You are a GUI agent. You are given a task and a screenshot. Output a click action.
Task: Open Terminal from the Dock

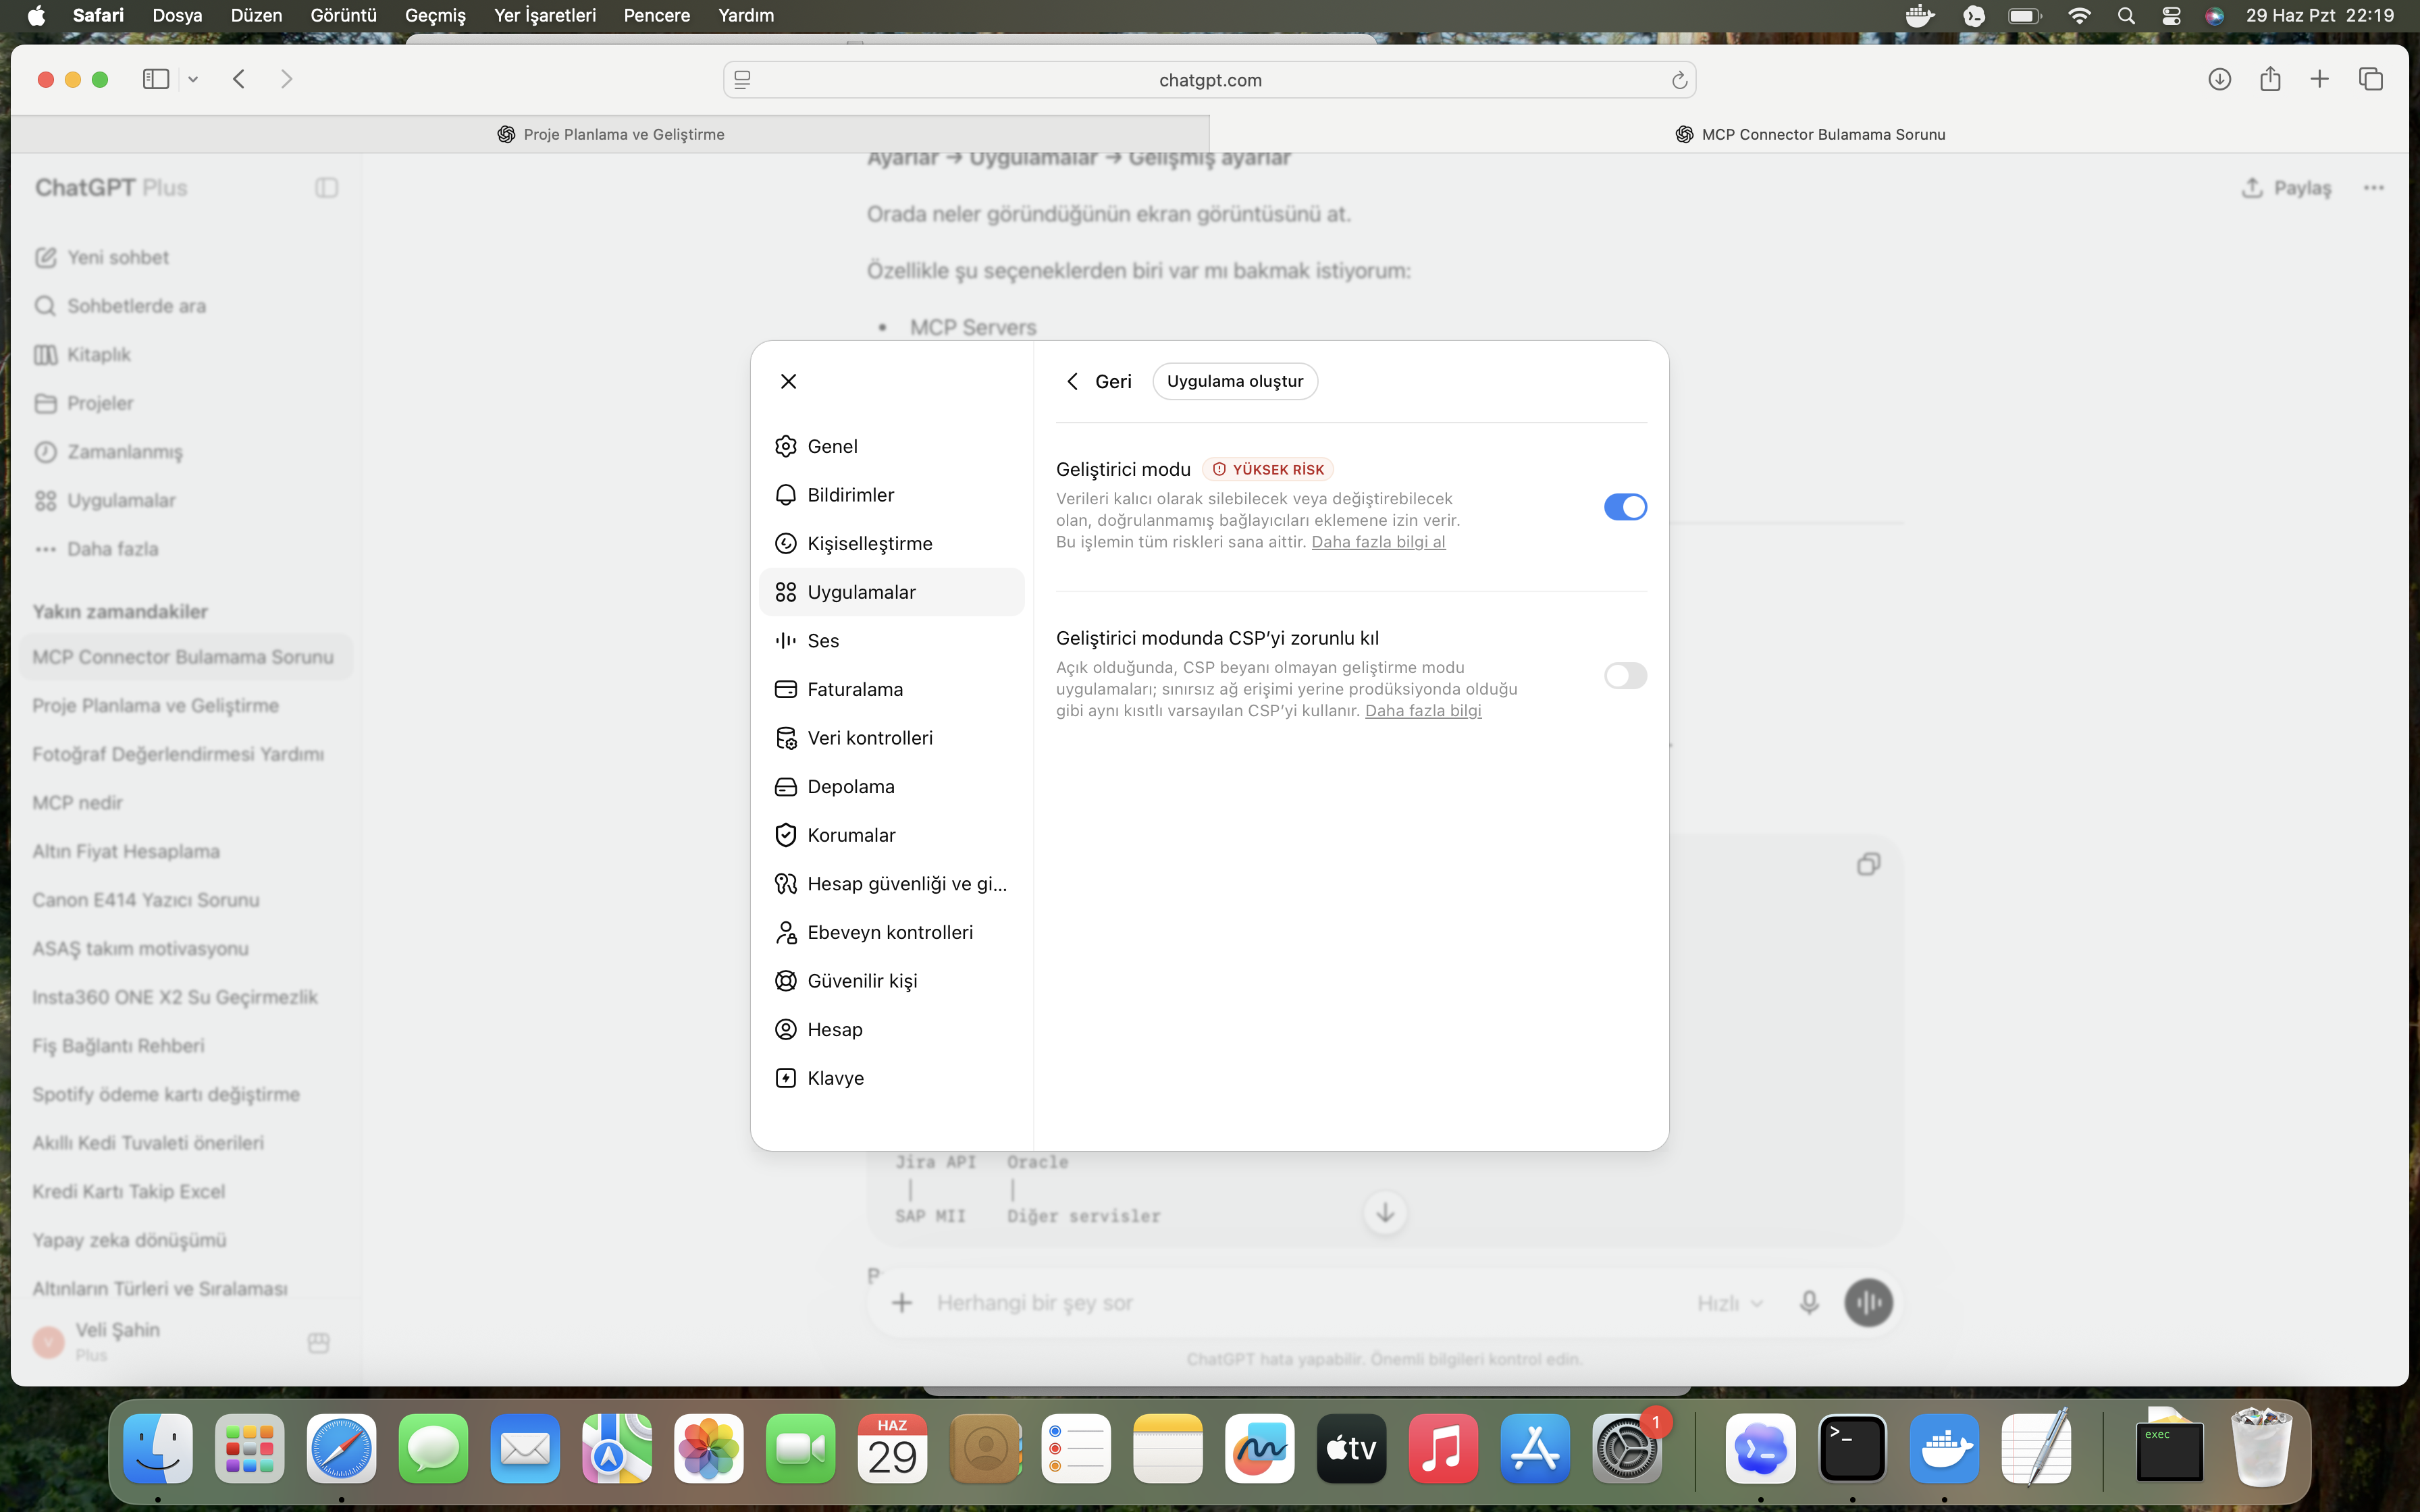(1852, 1448)
